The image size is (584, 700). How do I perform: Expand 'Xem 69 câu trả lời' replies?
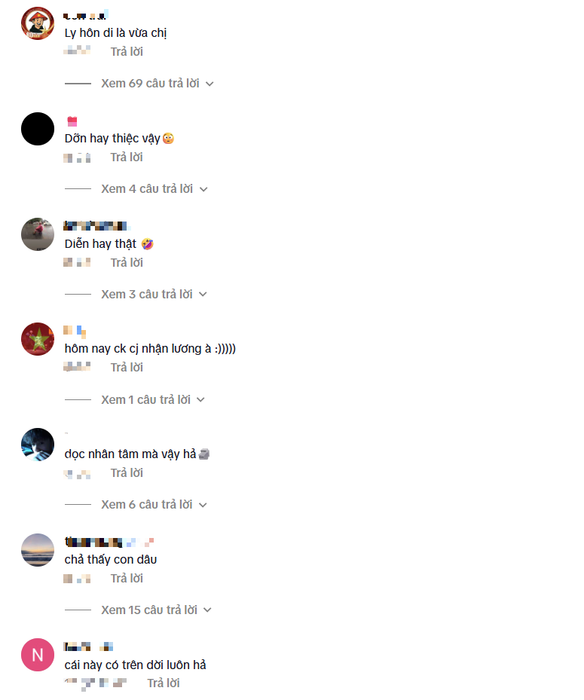click(157, 83)
